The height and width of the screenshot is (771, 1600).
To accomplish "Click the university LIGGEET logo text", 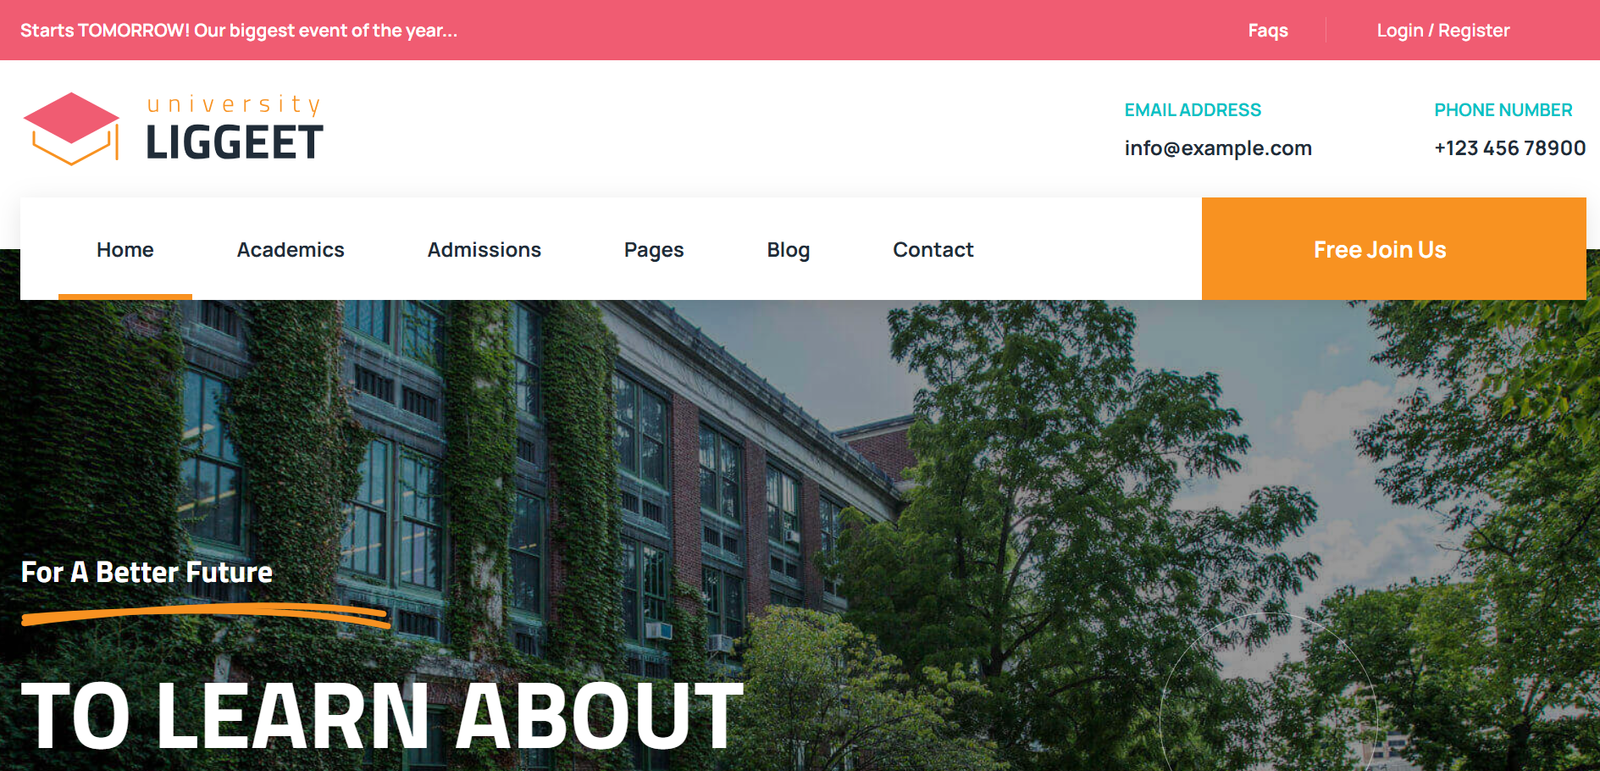I will pyautogui.click(x=235, y=129).
